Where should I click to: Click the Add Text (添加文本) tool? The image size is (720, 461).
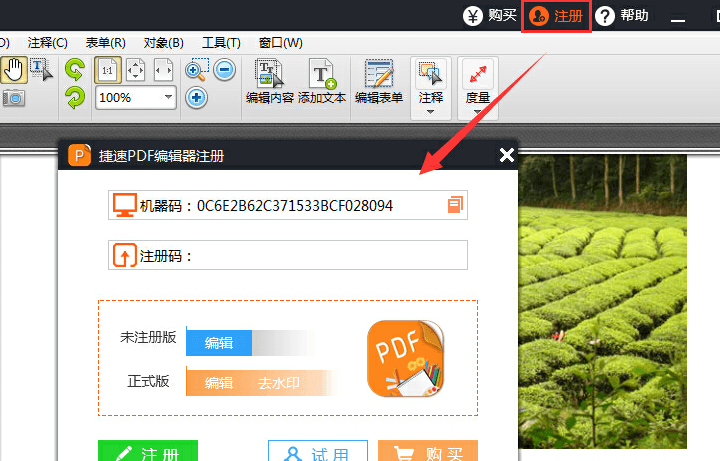tap(322, 82)
